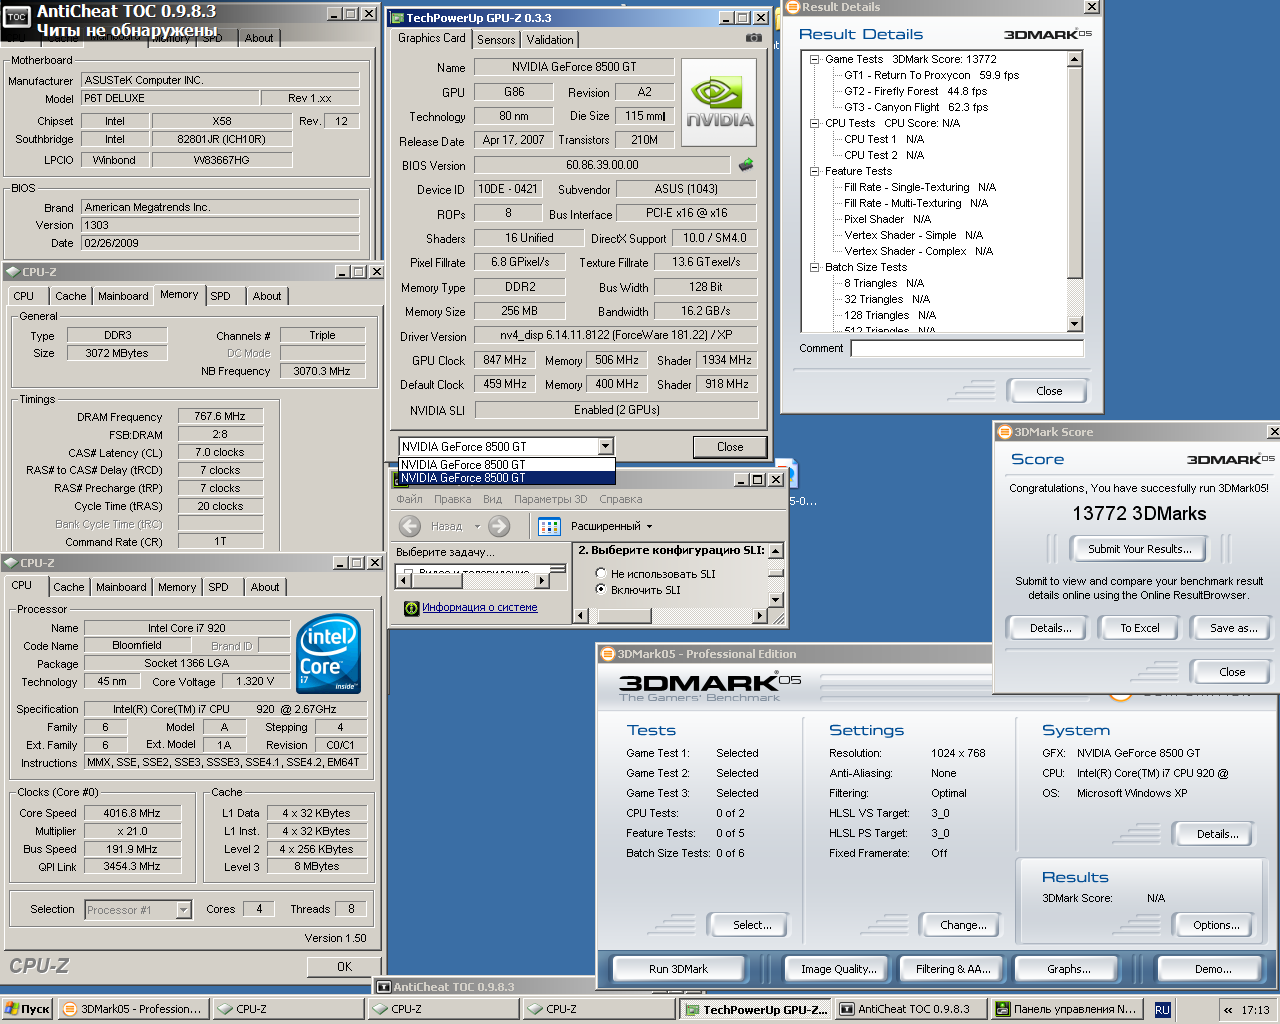
Task: Open the Пуск start button
Action: tap(27, 1009)
